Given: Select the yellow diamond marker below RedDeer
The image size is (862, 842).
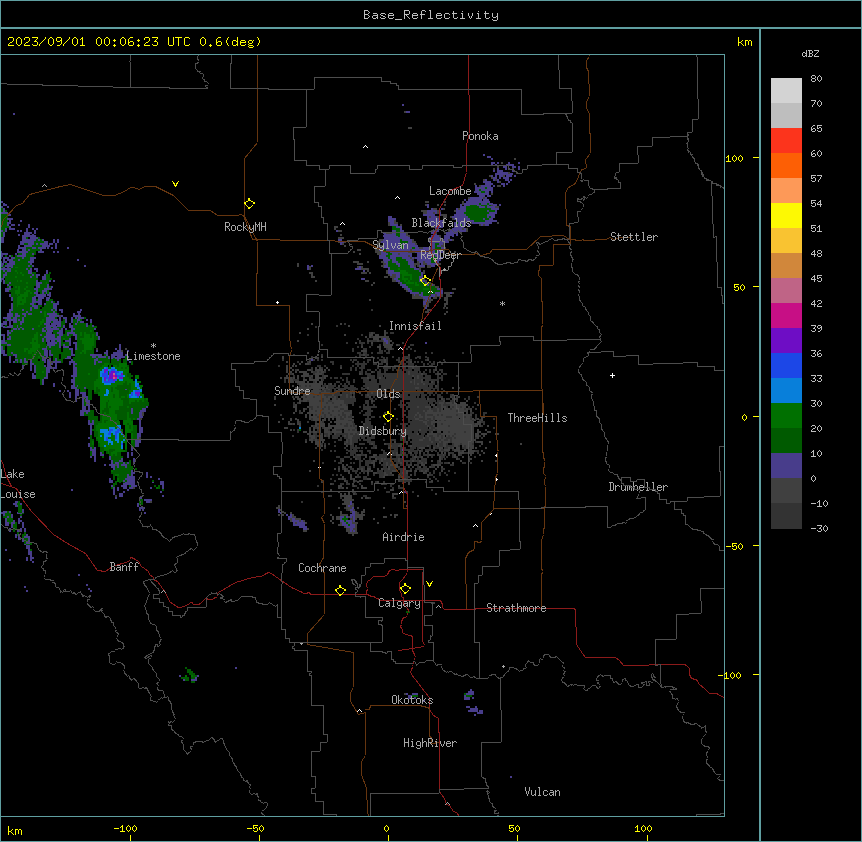Looking at the screenshot, I should (425, 281).
